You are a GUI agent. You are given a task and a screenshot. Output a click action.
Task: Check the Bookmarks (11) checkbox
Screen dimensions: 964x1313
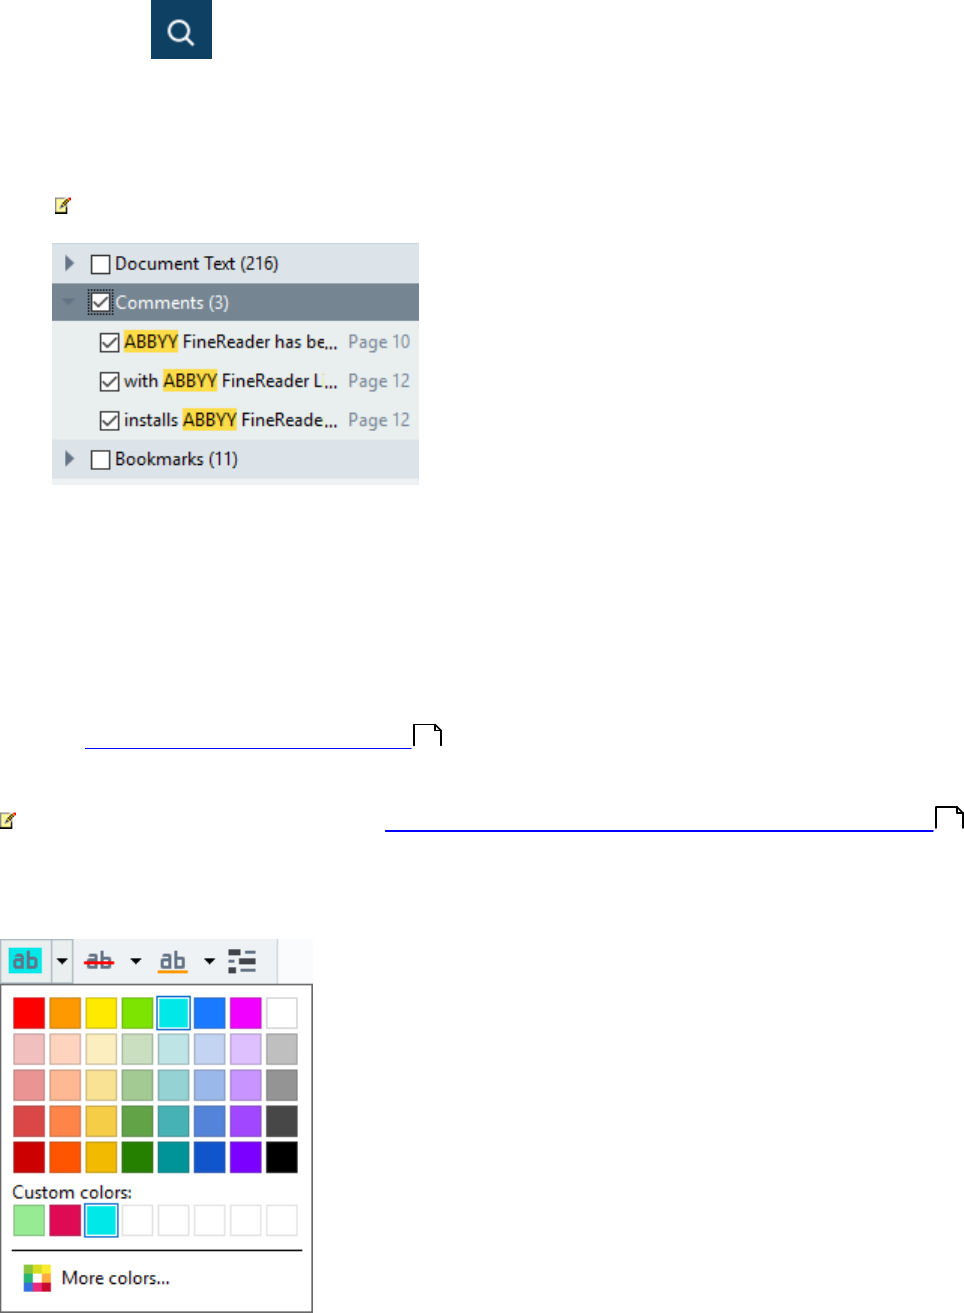click(100, 459)
